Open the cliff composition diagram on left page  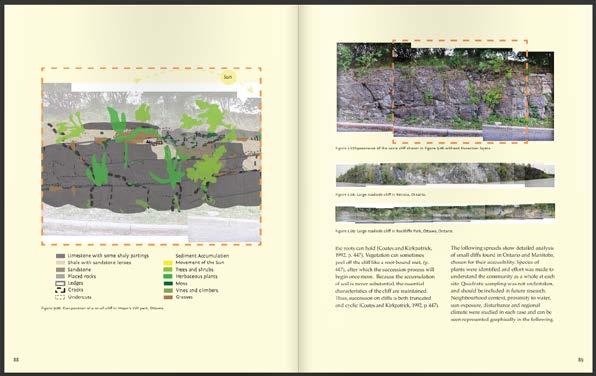point(151,156)
